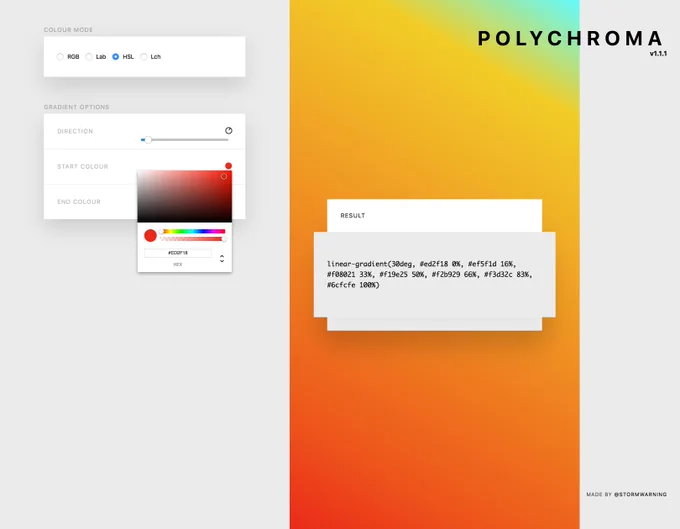
Task: Click the alpha opacity slider handle
Action: pyautogui.click(x=224, y=238)
